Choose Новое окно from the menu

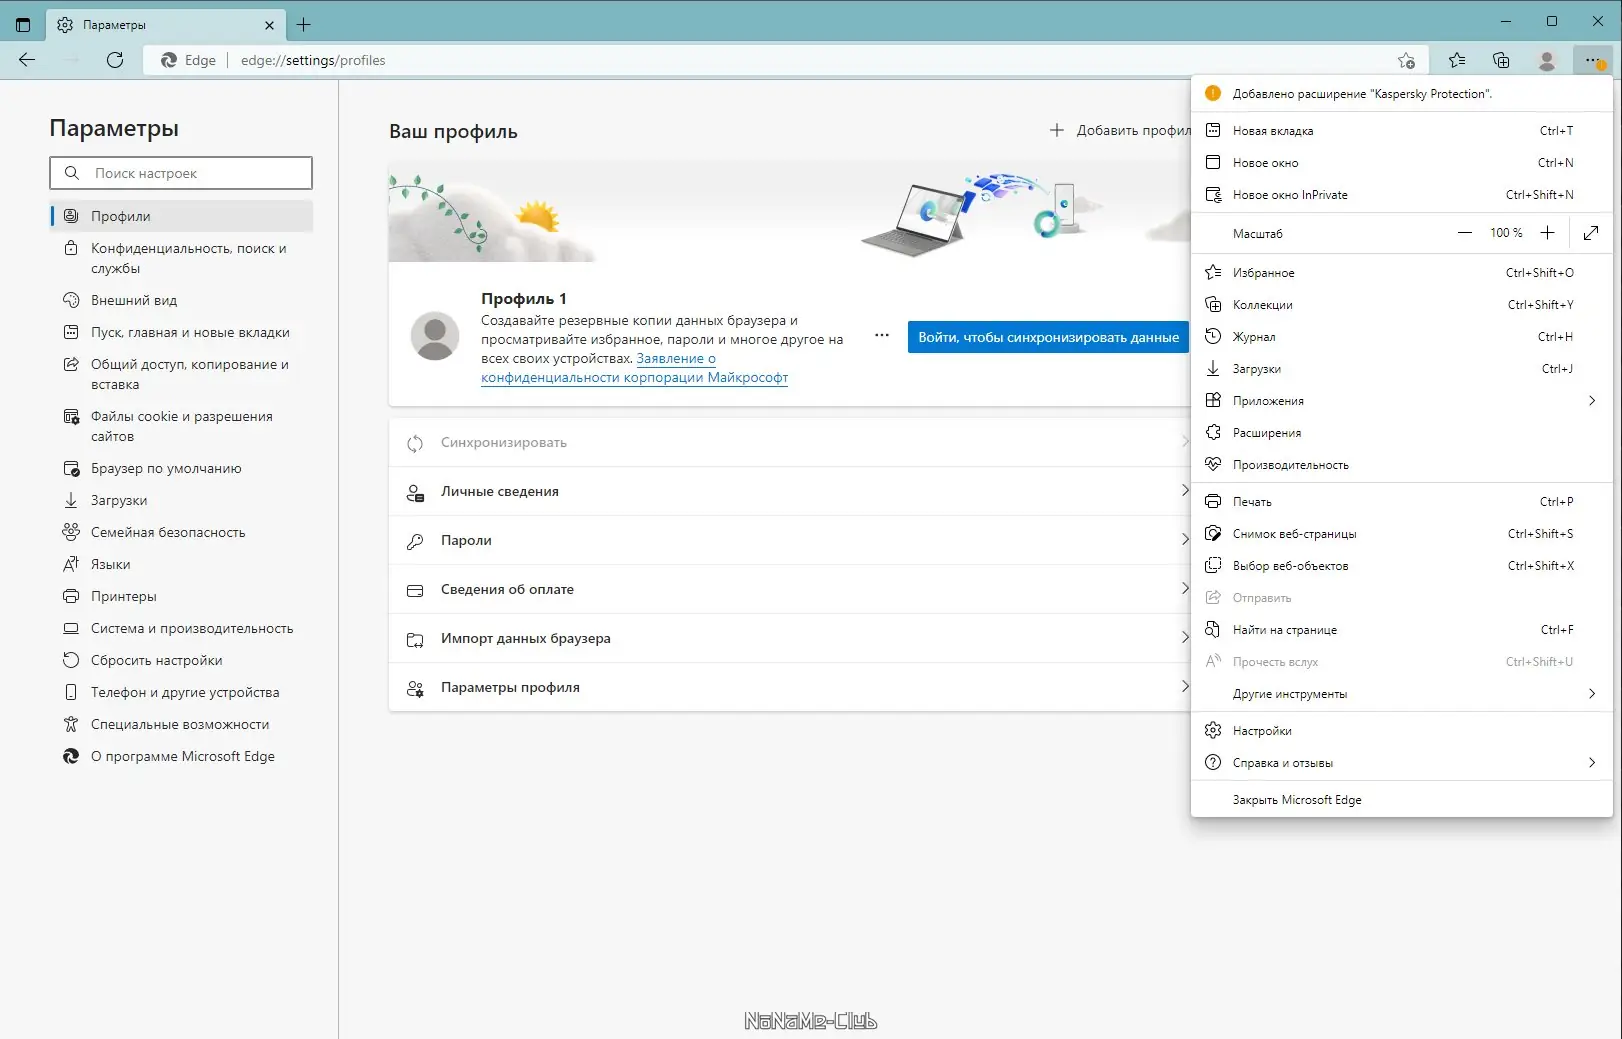coord(1402,162)
